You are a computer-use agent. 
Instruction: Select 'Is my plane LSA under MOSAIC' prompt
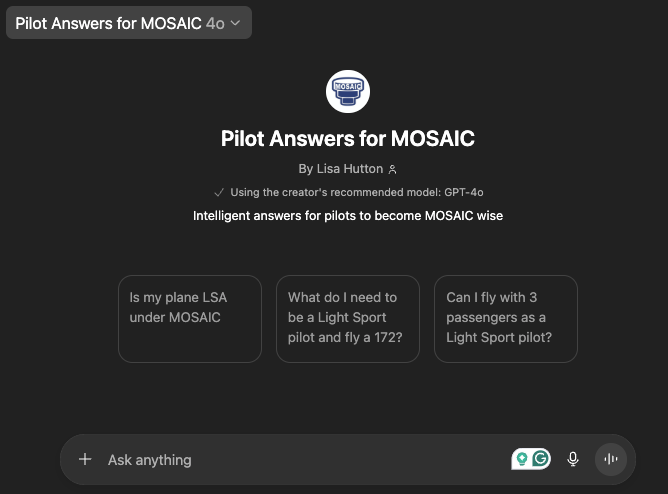[x=190, y=319]
